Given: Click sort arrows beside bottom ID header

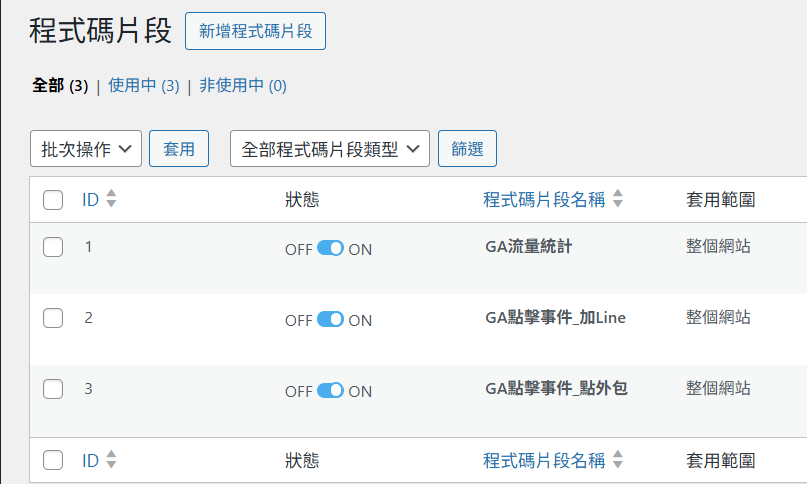Looking at the screenshot, I should 111,460.
